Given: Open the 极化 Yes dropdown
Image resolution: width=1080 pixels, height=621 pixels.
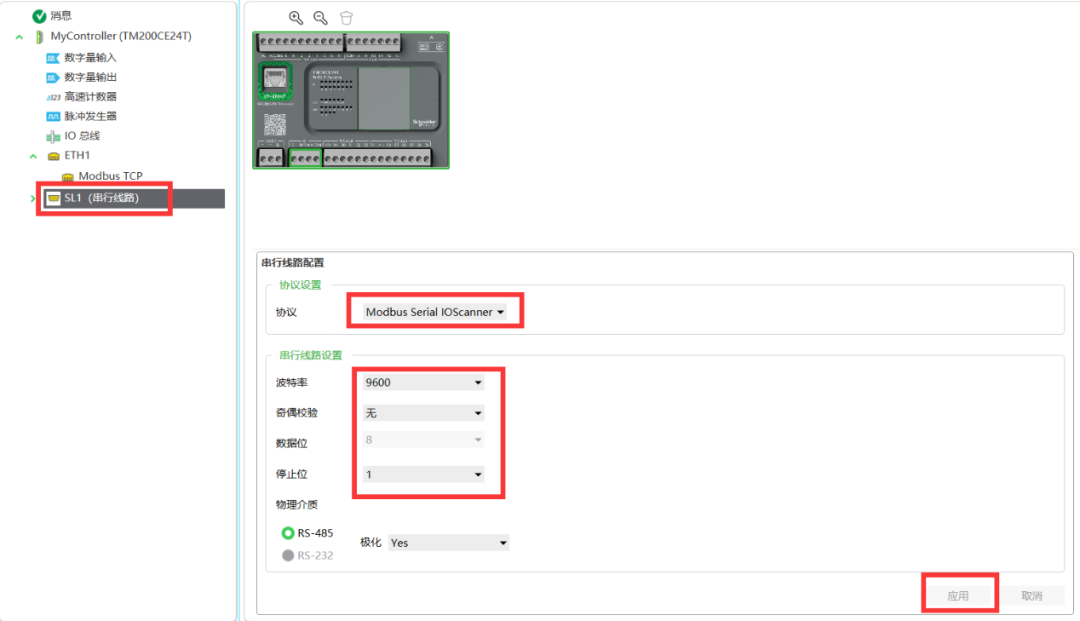Looking at the screenshot, I should pos(448,543).
